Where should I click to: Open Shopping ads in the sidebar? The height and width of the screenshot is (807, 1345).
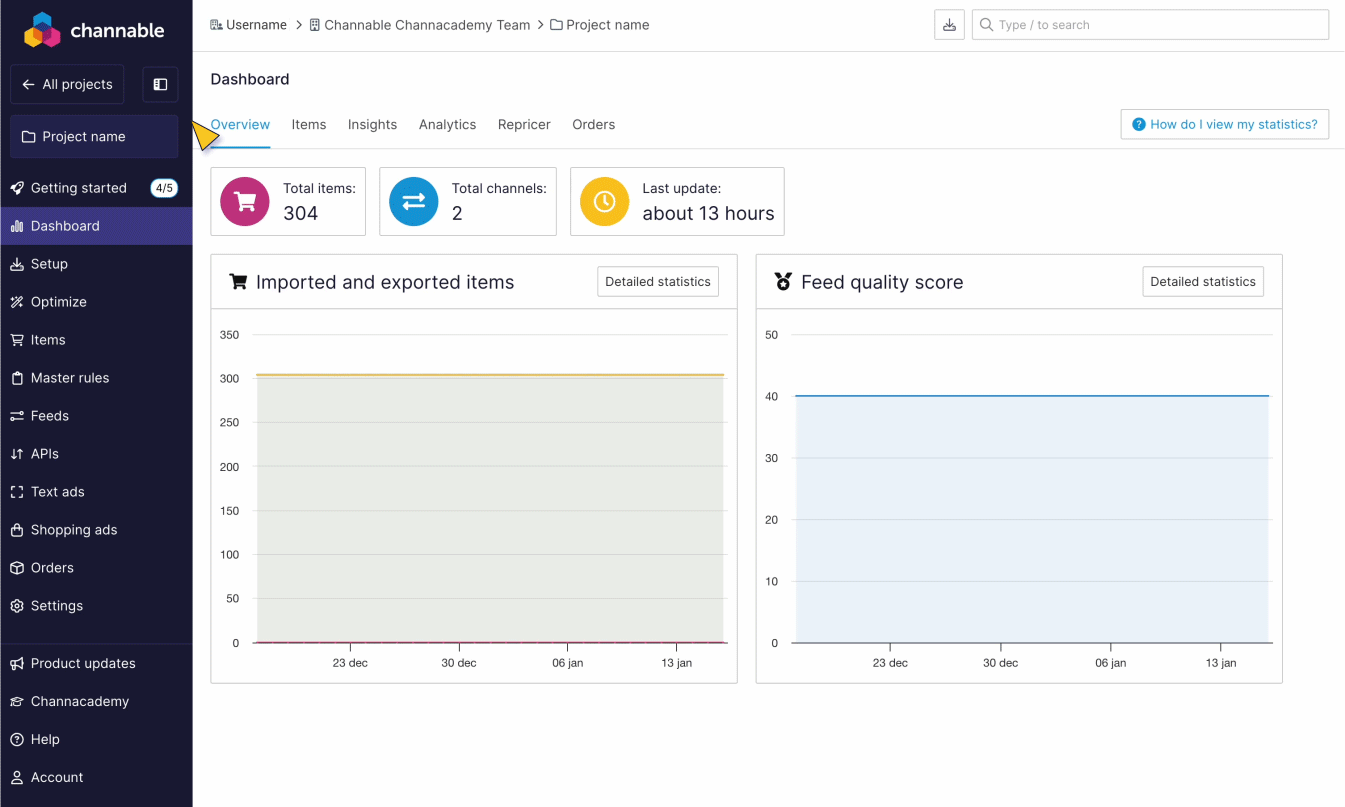[x=96, y=530]
